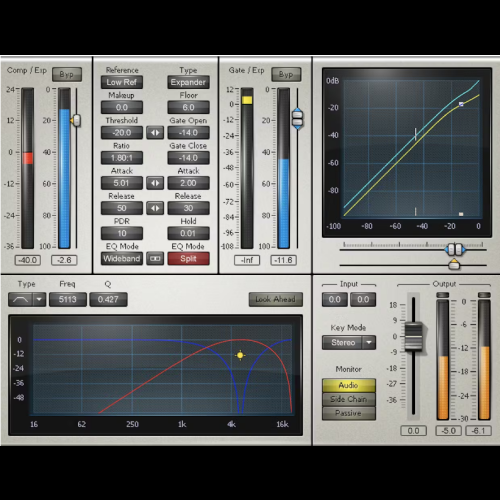The height and width of the screenshot is (500, 500).
Task: Click the gate threshold dual handles under the graph
Action: pyautogui.click(x=455, y=249)
